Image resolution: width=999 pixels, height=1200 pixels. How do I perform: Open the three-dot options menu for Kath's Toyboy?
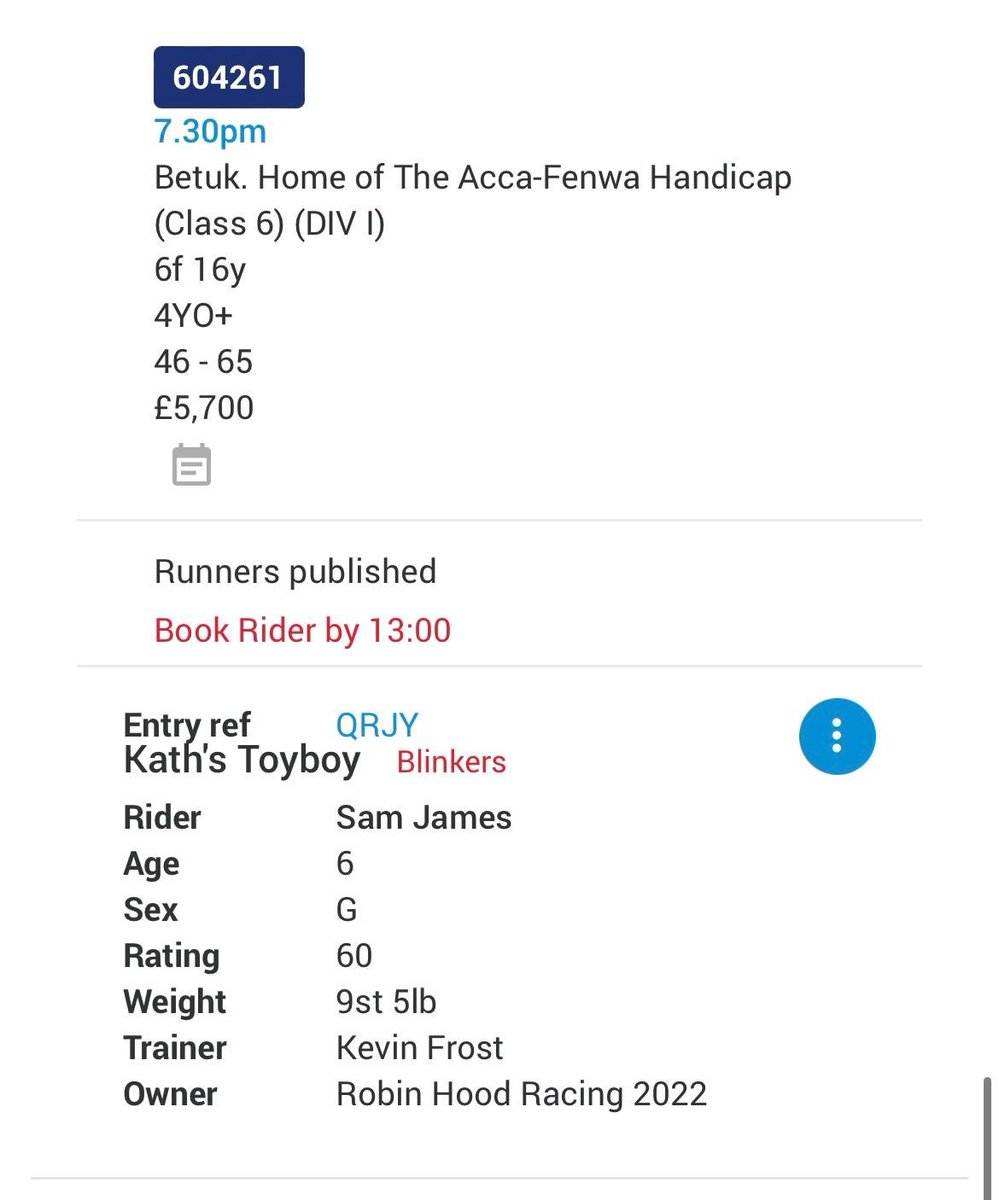pos(837,736)
